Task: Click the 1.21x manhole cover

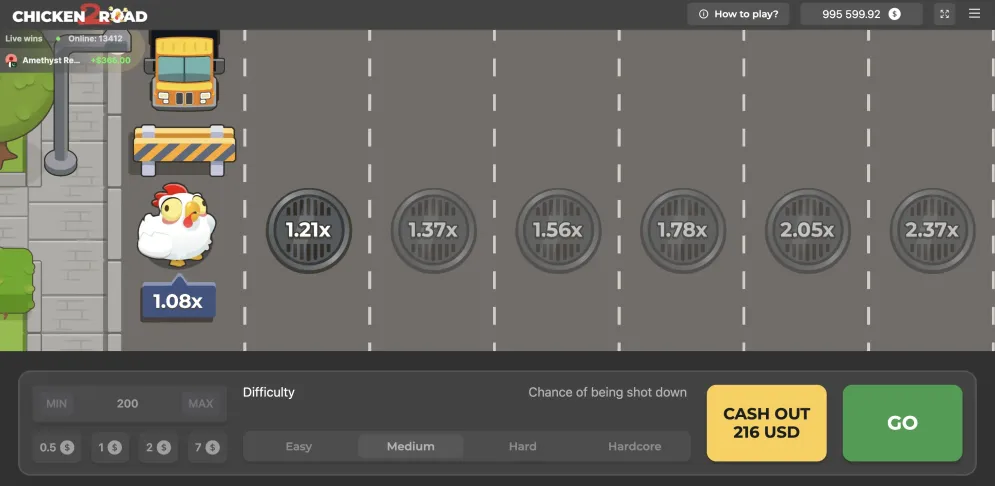Action: pyautogui.click(x=308, y=230)
